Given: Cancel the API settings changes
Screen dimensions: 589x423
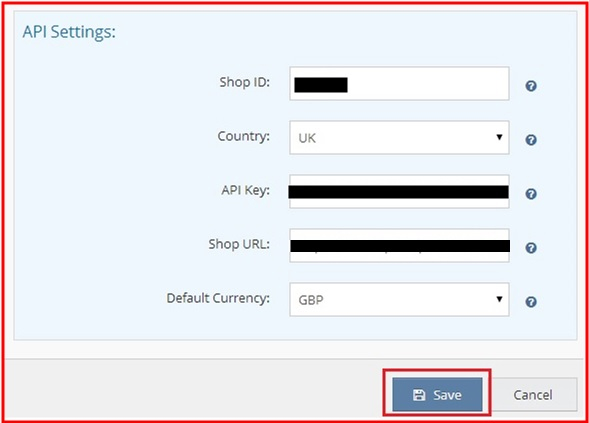Looking at the screenshot, I should [x=533, y=394].
